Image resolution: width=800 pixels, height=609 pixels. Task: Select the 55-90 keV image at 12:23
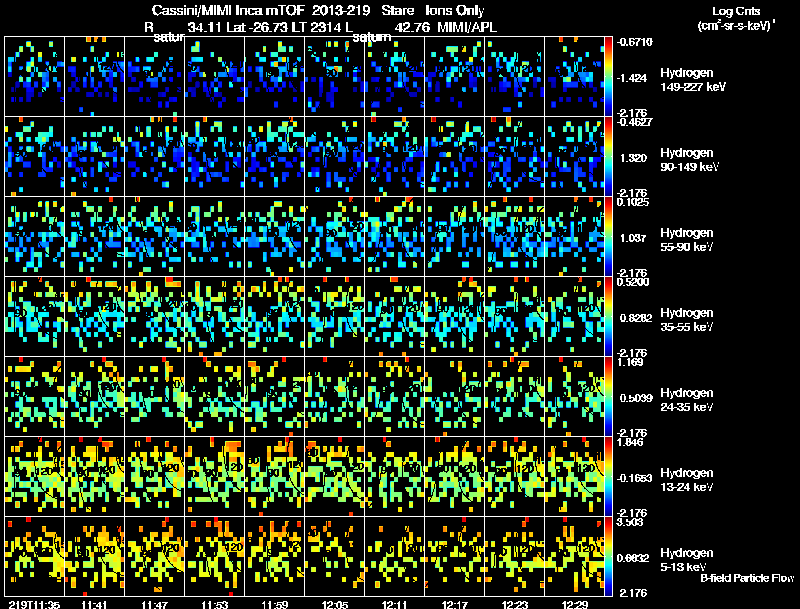pyautogui.click(x=514, y=236)
